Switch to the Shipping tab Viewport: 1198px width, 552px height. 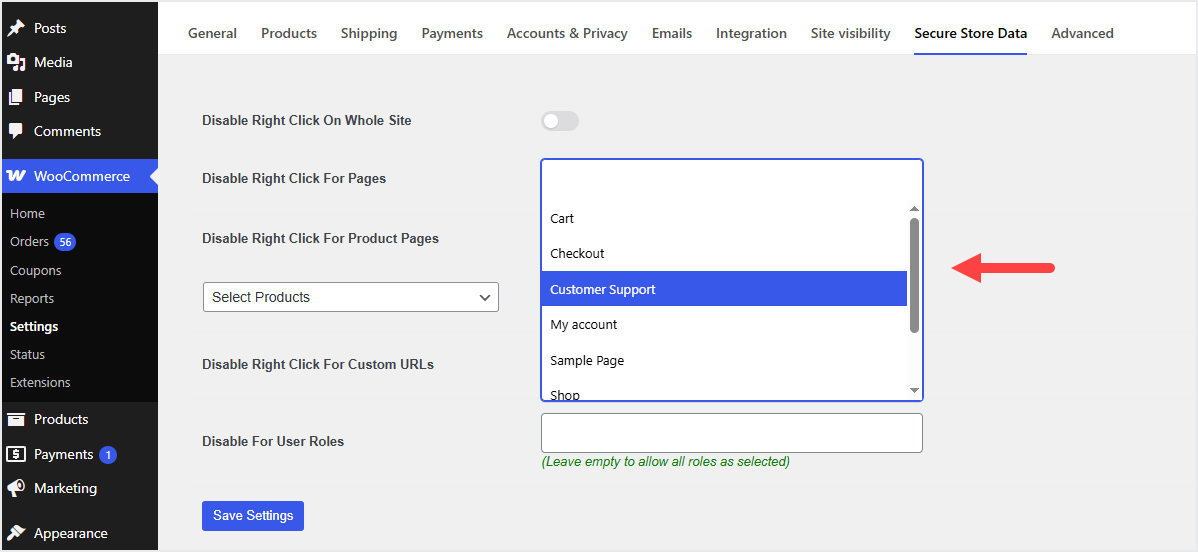pyautogui.click(x=369, y=33)
